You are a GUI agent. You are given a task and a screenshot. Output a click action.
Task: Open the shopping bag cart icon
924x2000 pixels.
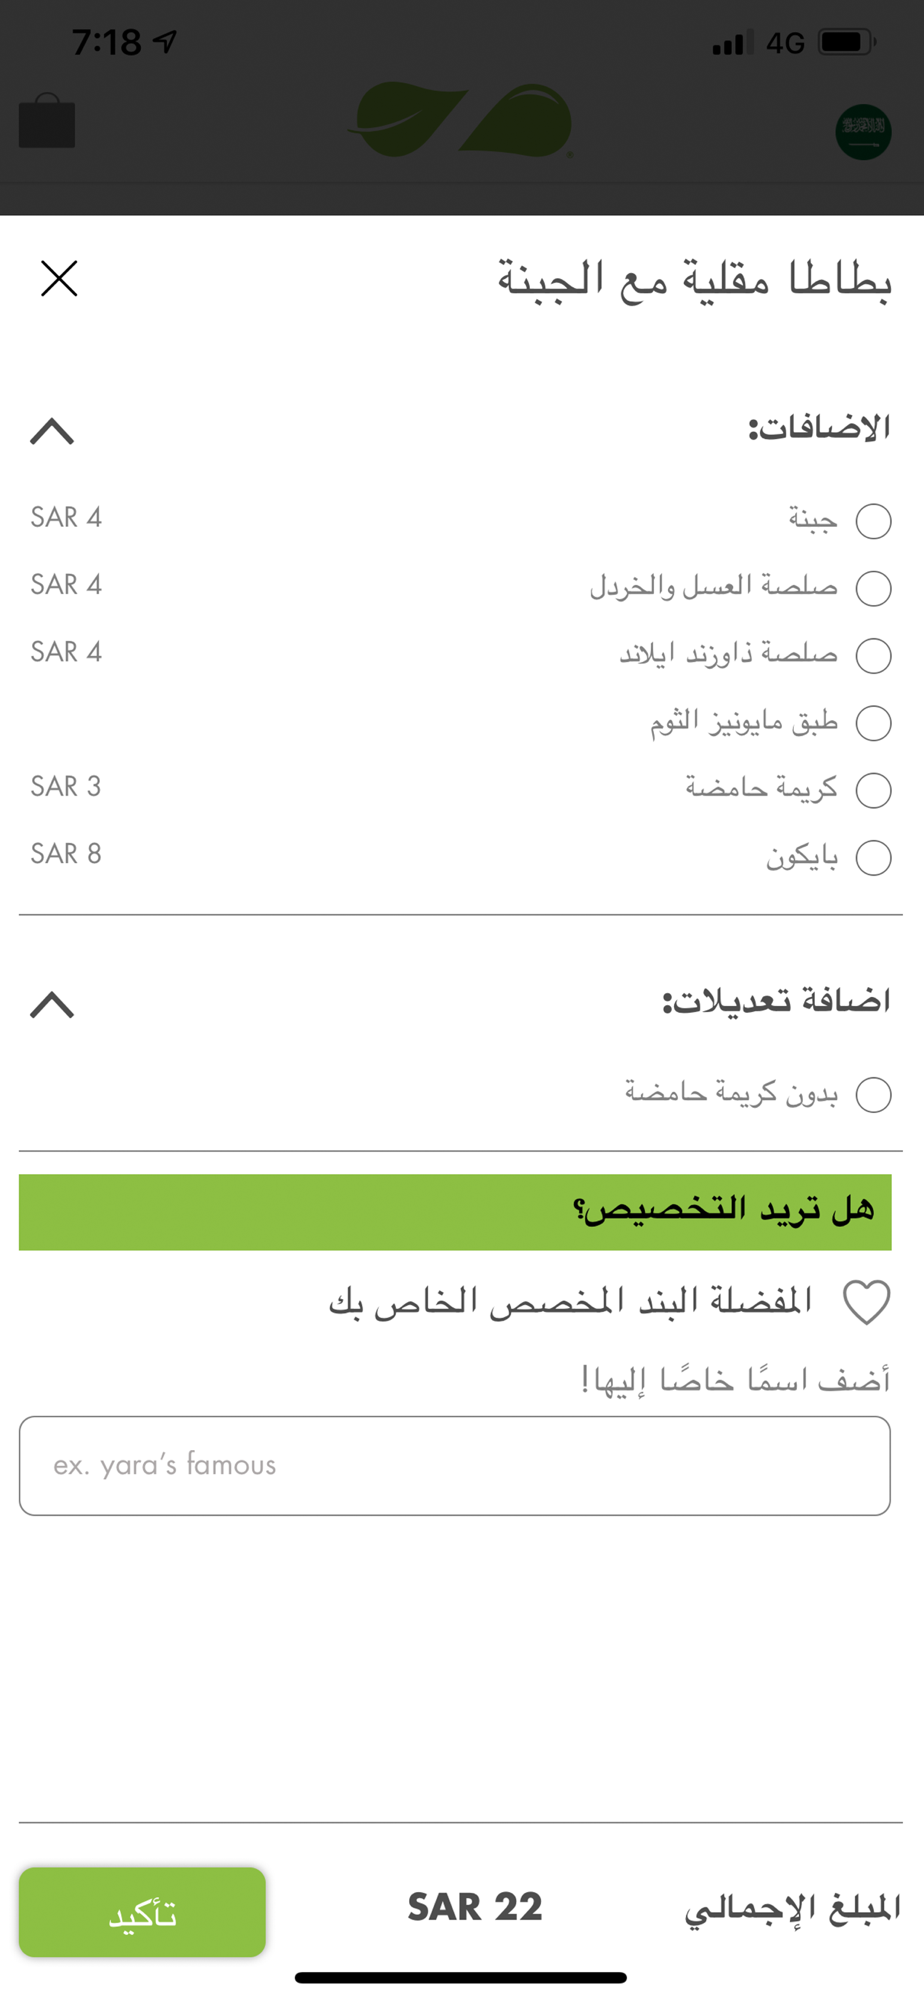(x=47, y=122)
